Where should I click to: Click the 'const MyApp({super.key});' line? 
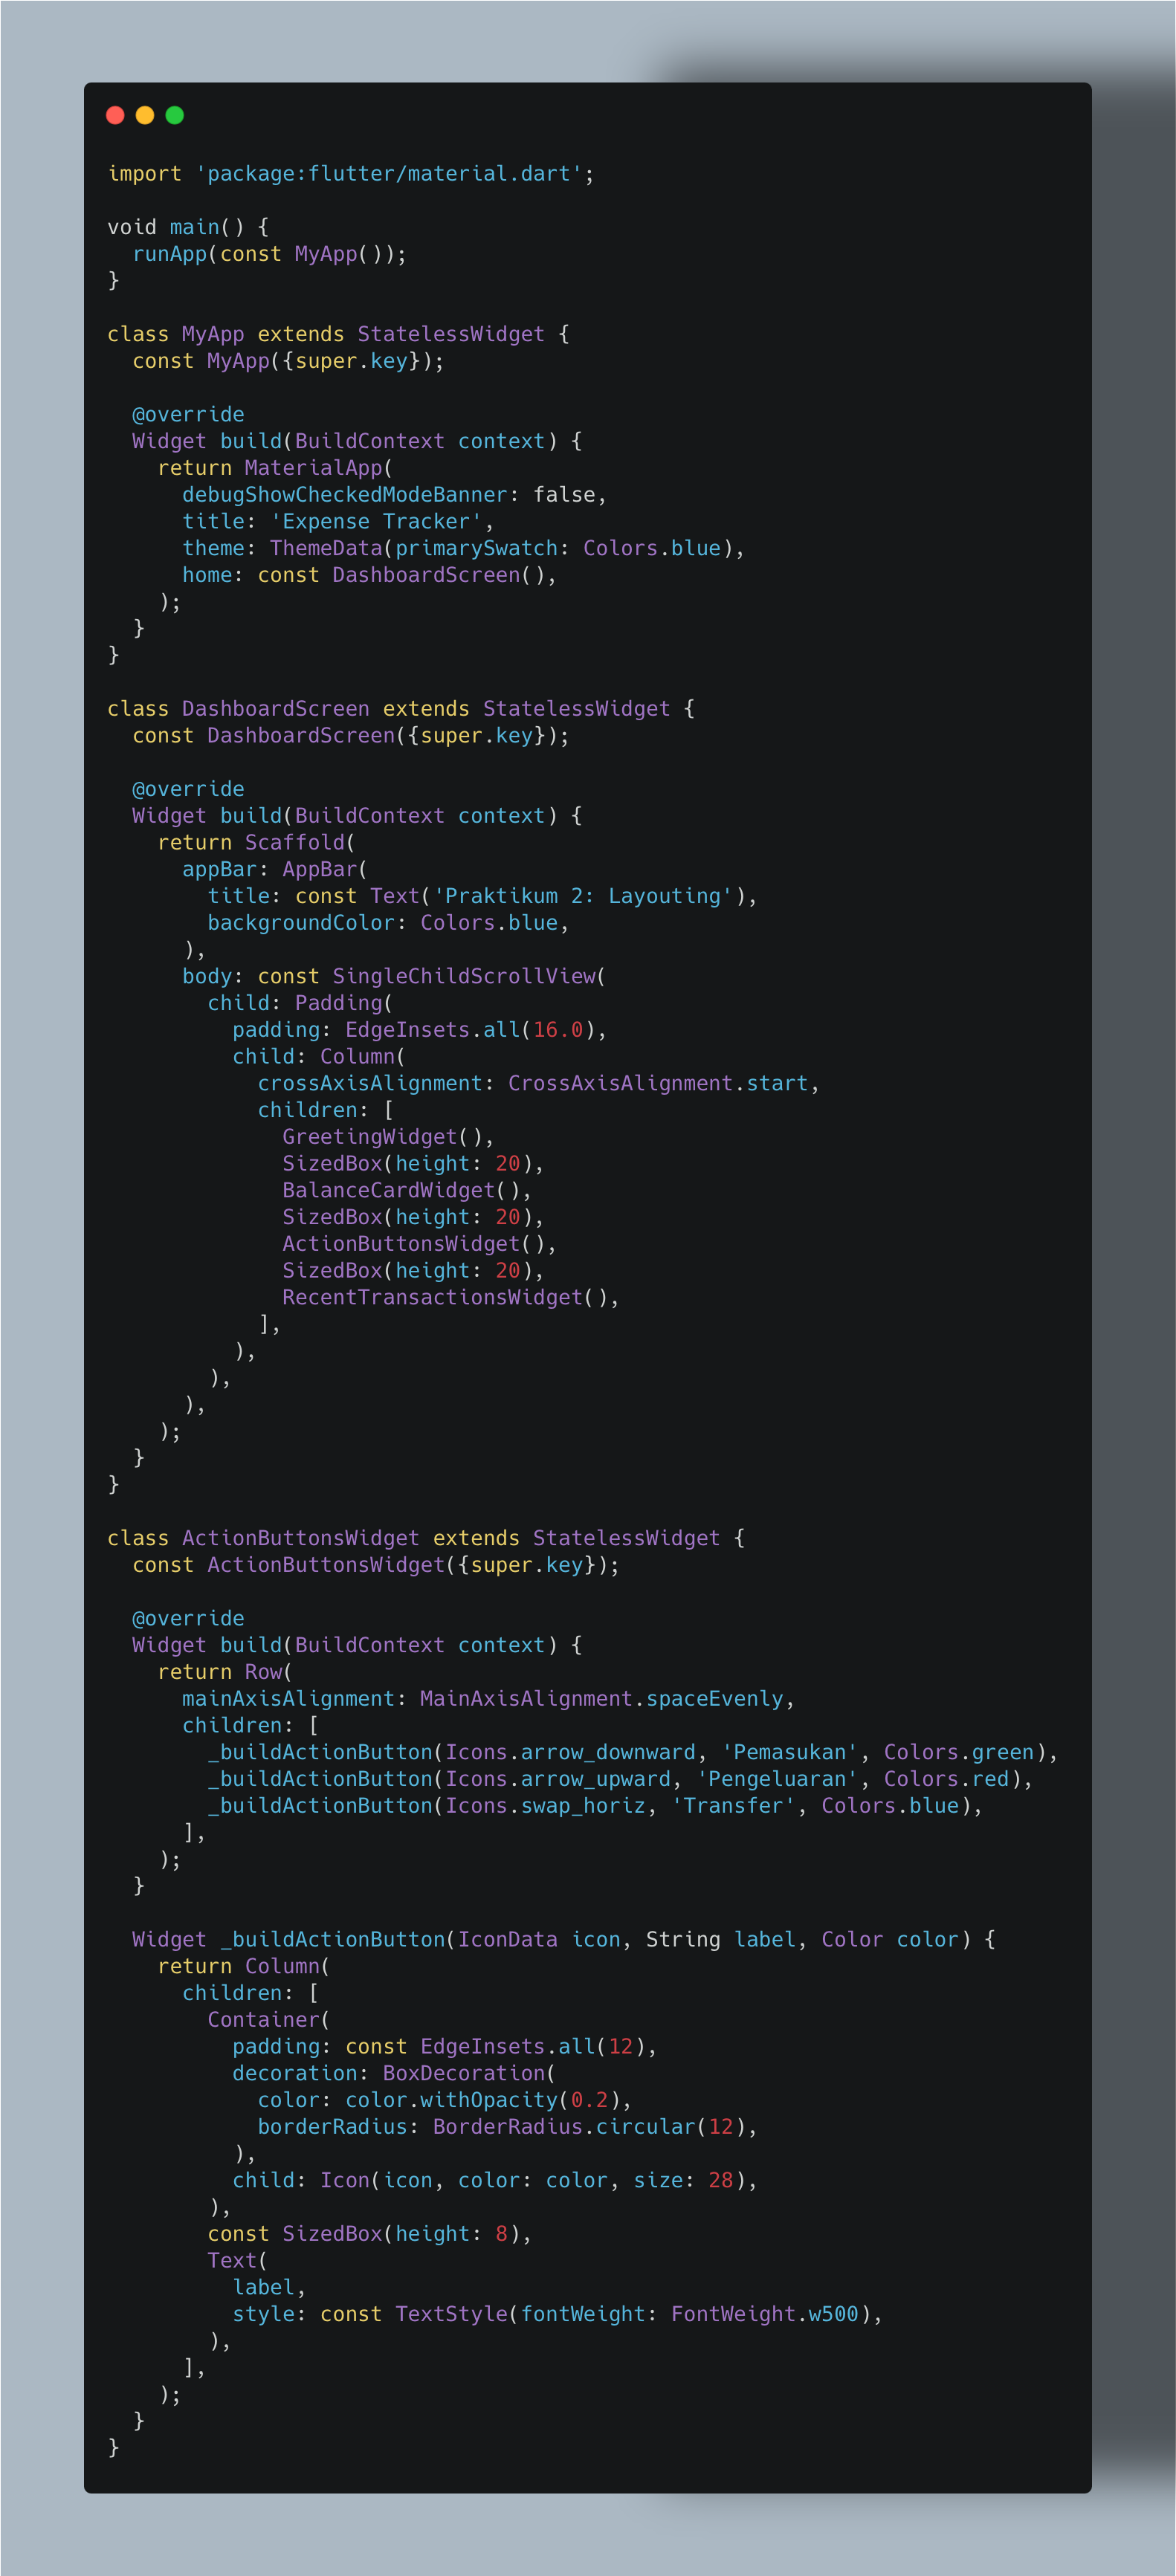288,361
